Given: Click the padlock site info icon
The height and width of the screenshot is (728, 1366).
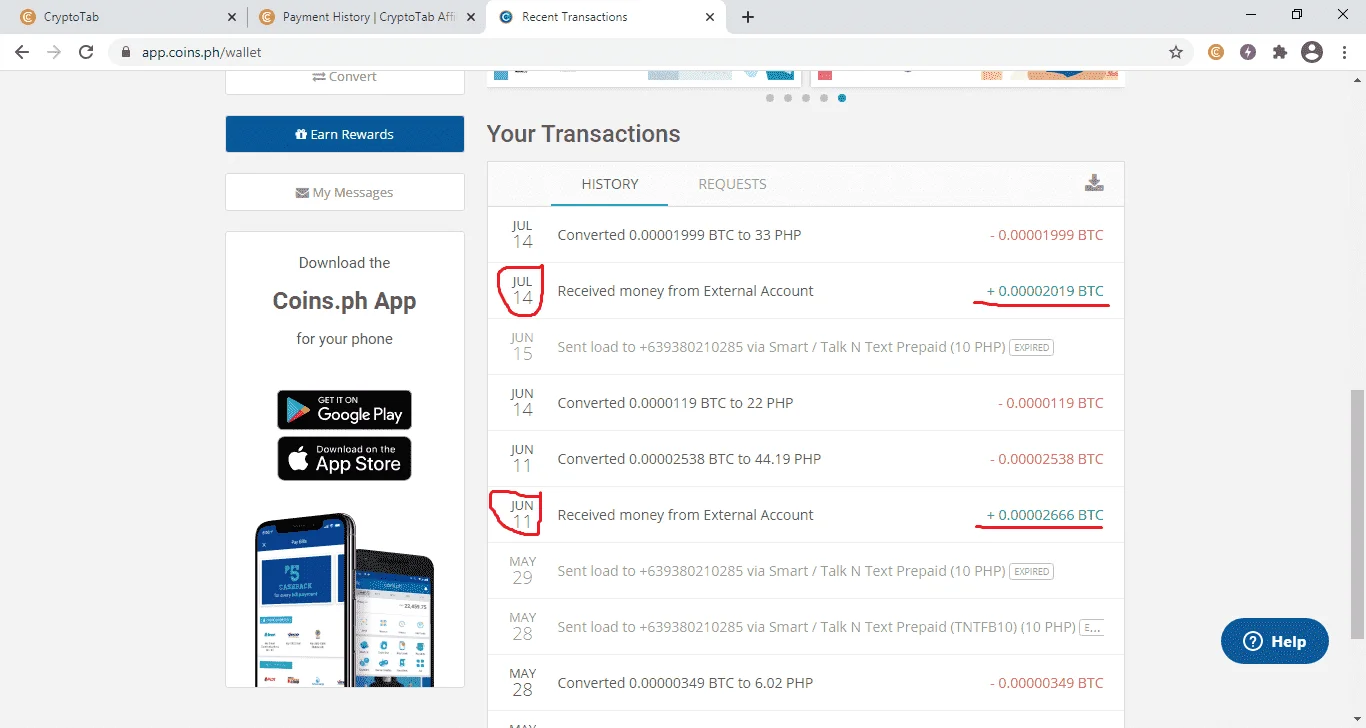Looking at the screenshot, I should (x=126, y=52).
